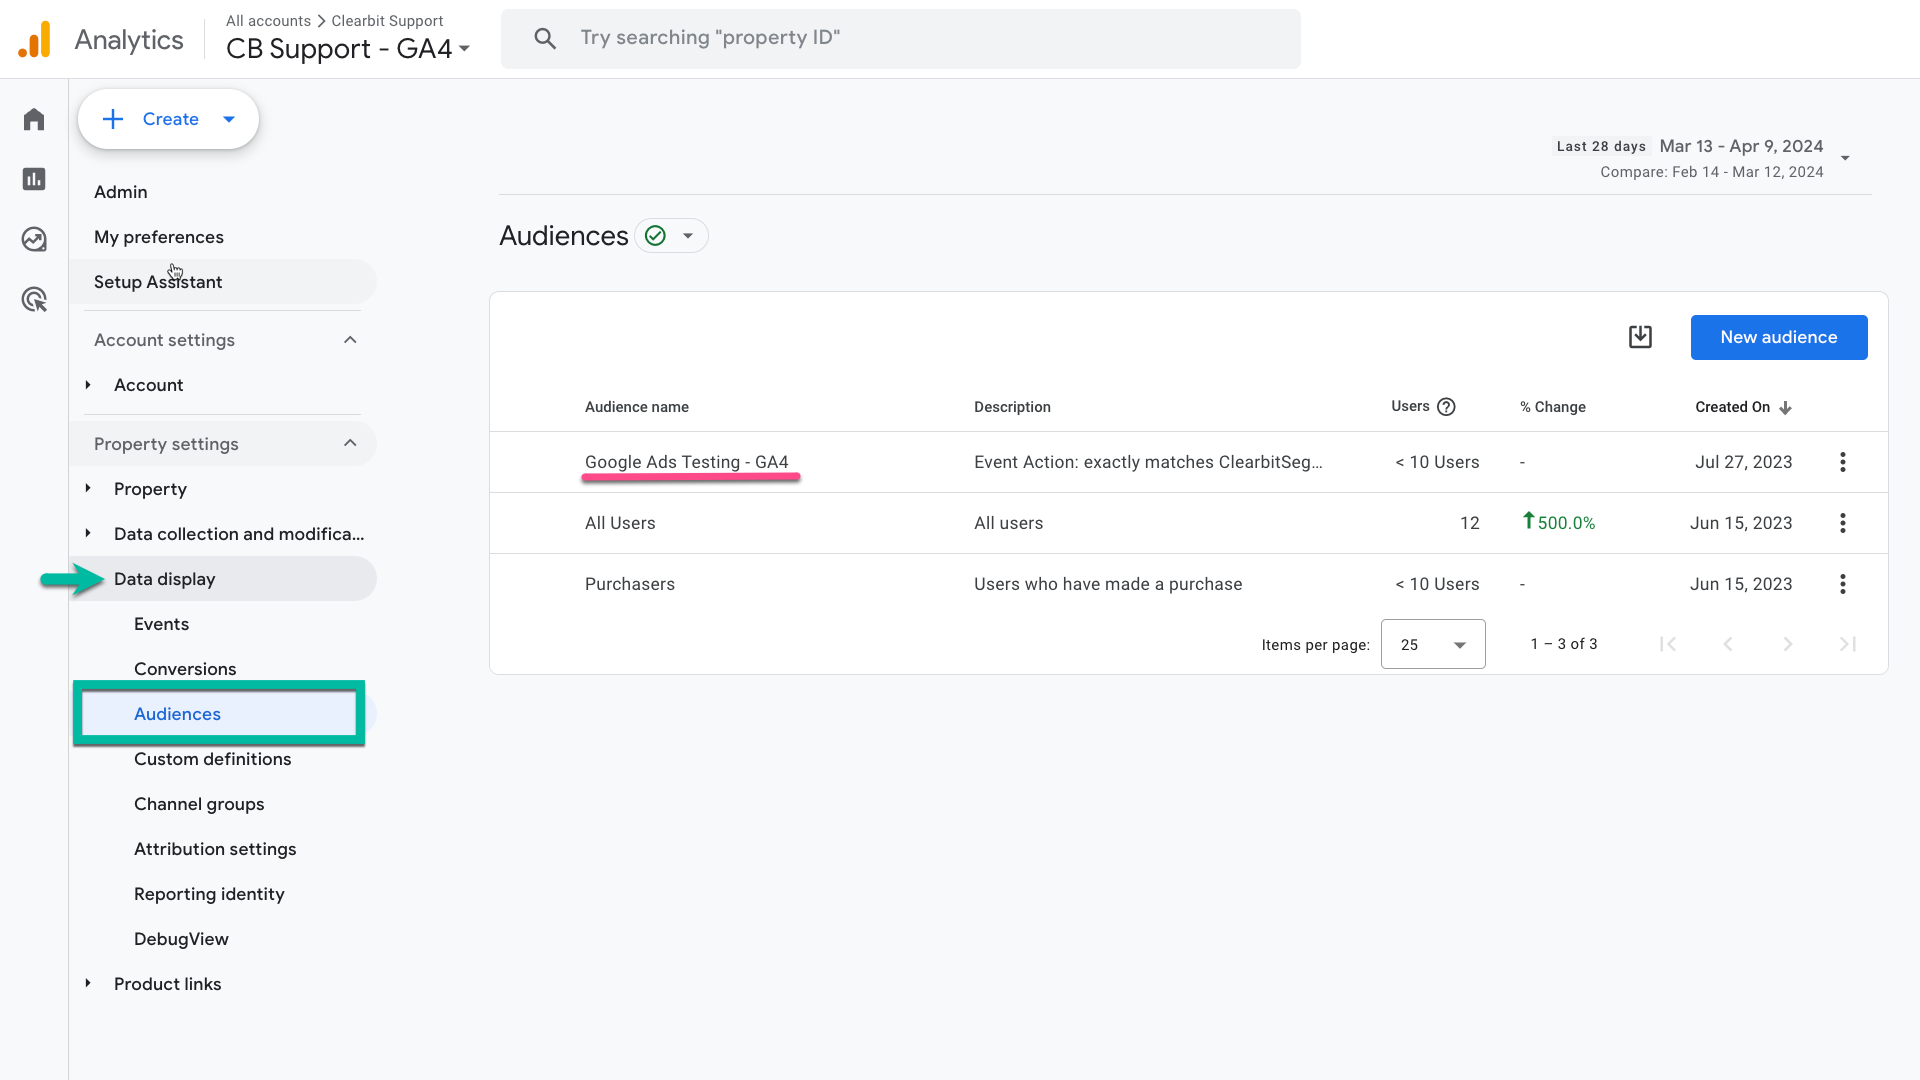
Task: Open the All Users audience
Action: pyautogui.click(x=620, y=523)
